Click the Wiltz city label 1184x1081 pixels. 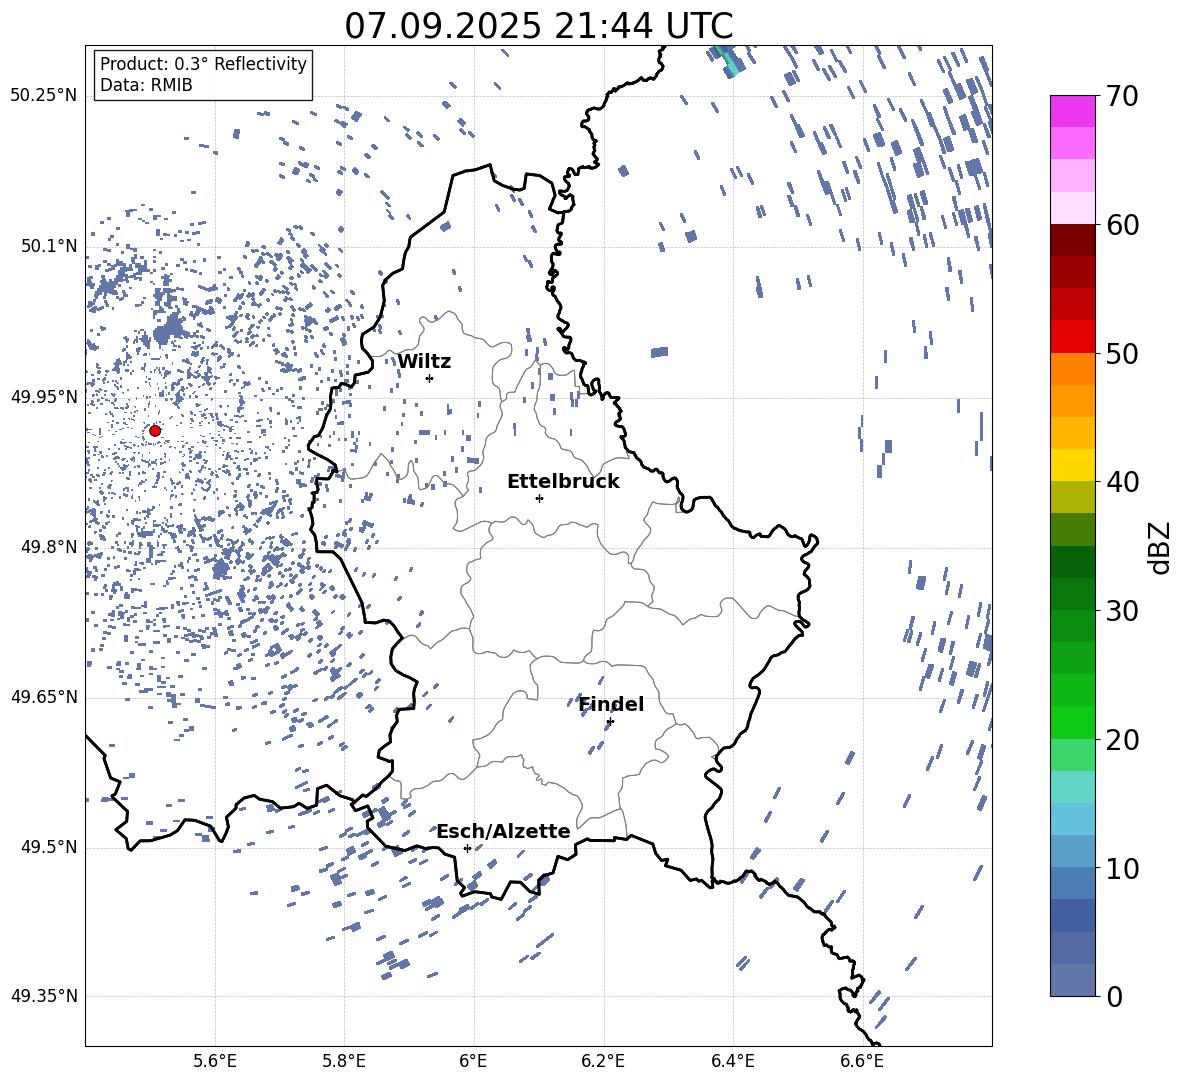(424, 362)
